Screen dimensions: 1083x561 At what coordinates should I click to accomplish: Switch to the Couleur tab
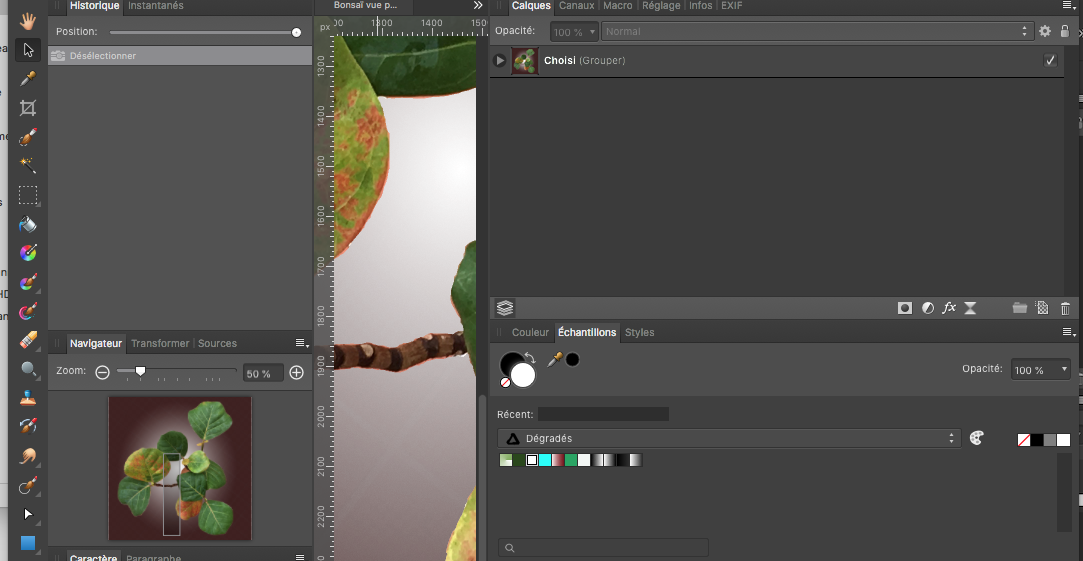point(530,332)
